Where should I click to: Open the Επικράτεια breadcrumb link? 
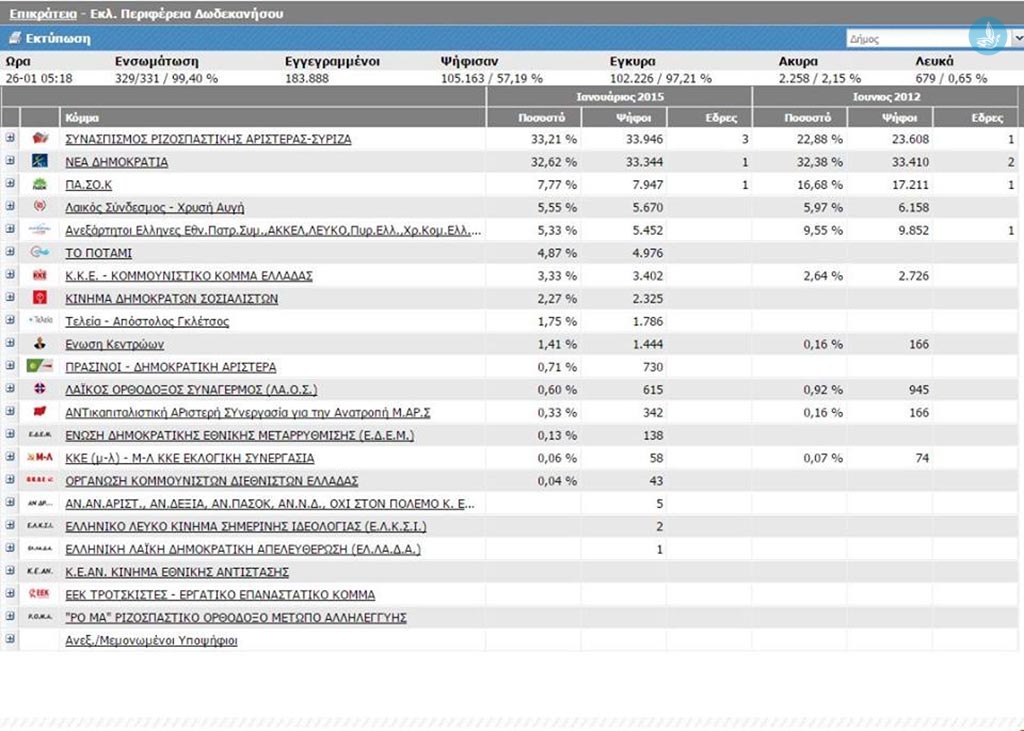pyautogui.click(x=41, y=14)
